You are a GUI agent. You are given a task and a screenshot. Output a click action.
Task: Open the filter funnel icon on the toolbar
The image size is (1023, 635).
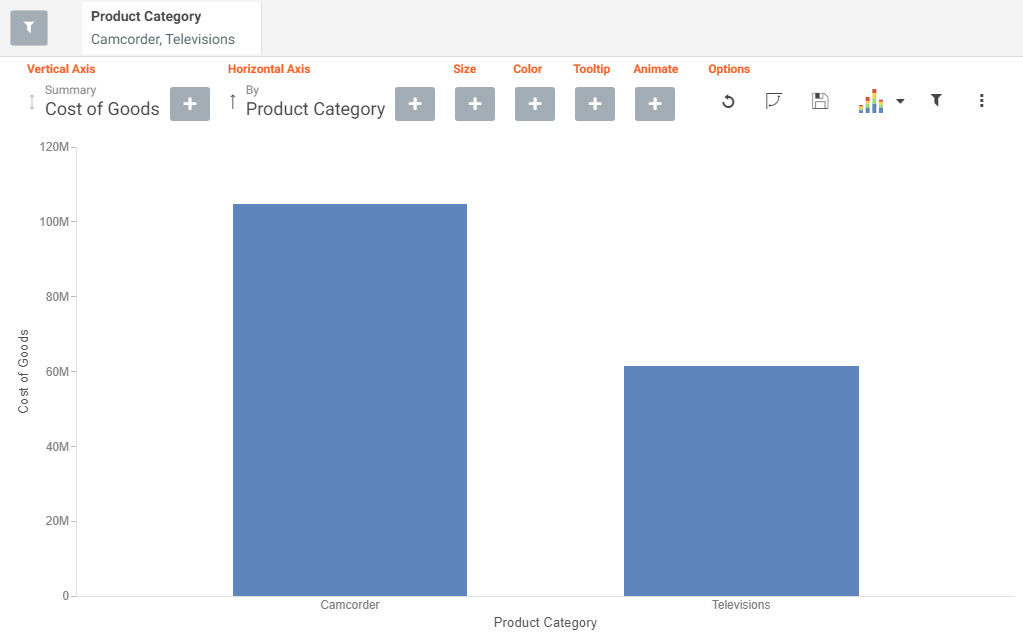click(x=936, y=101)
